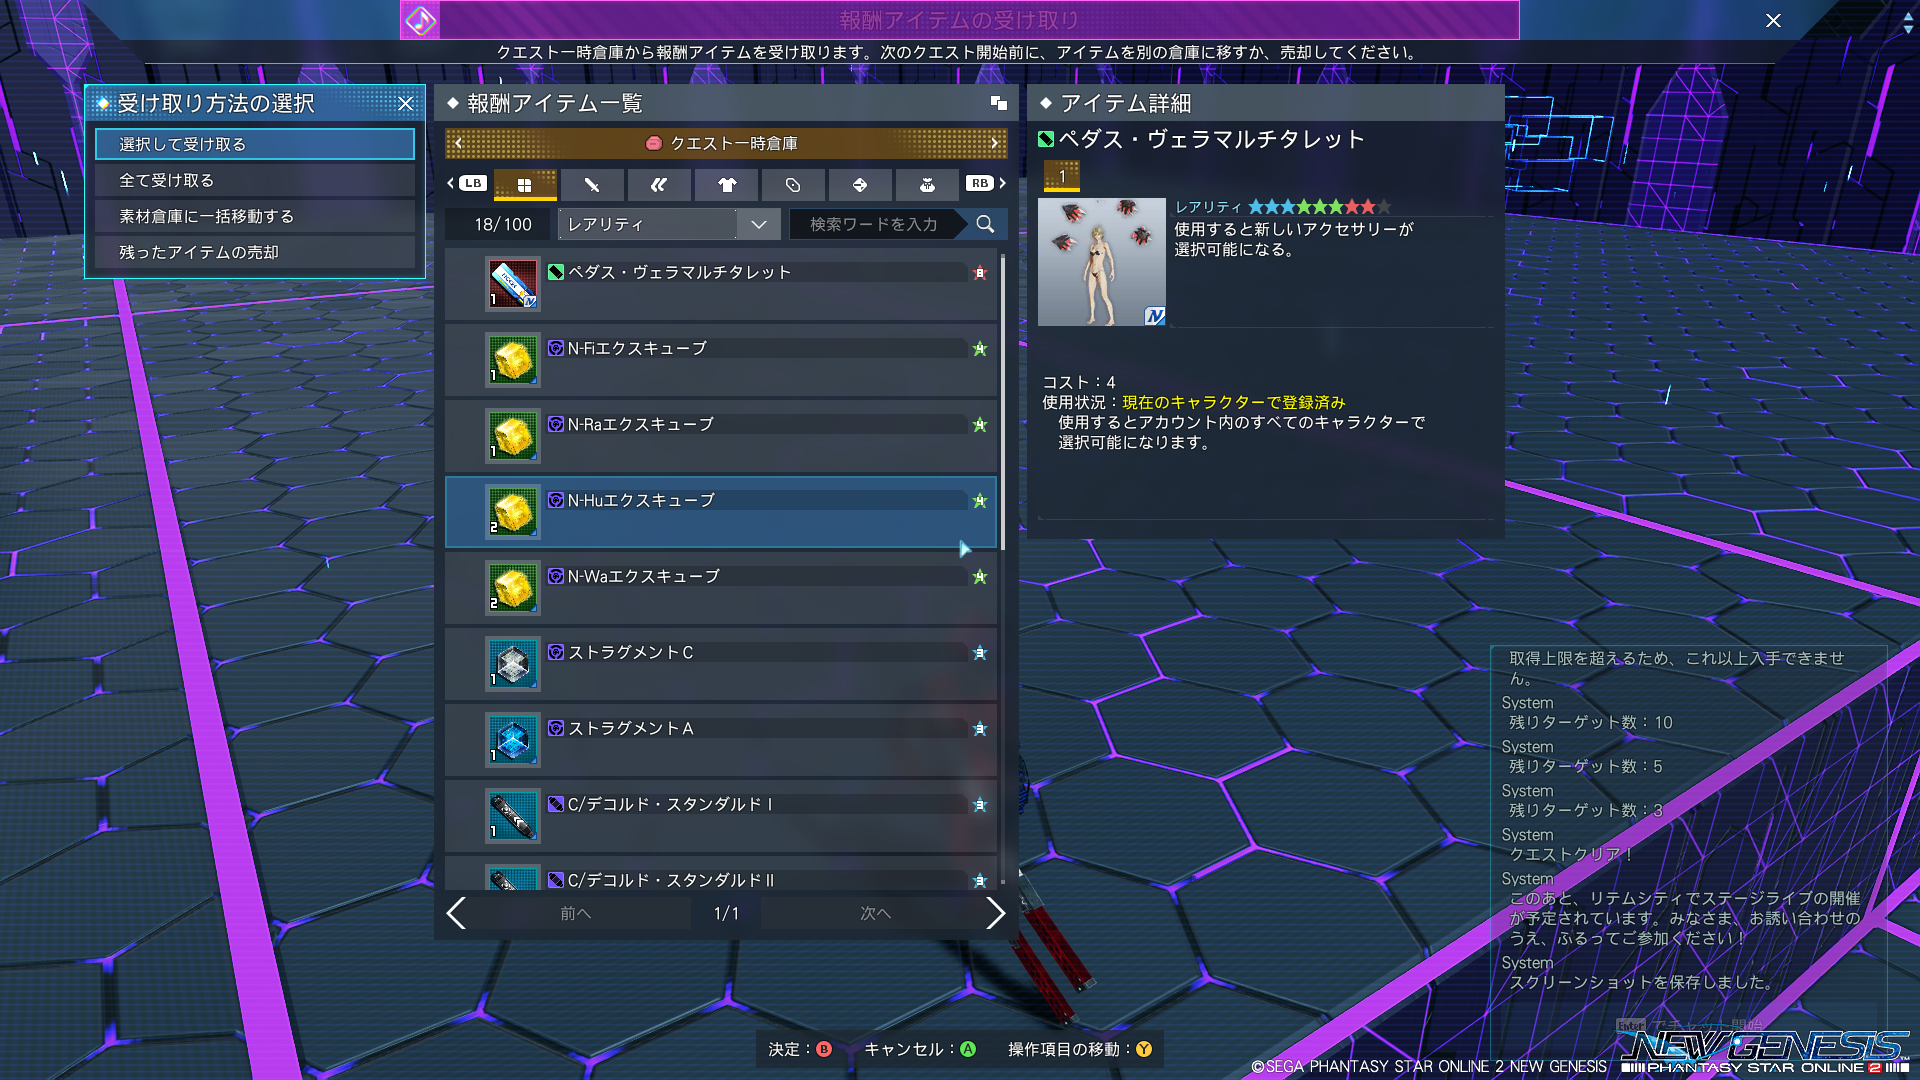Click the キャンセル A button prompt

(920, 1049)
